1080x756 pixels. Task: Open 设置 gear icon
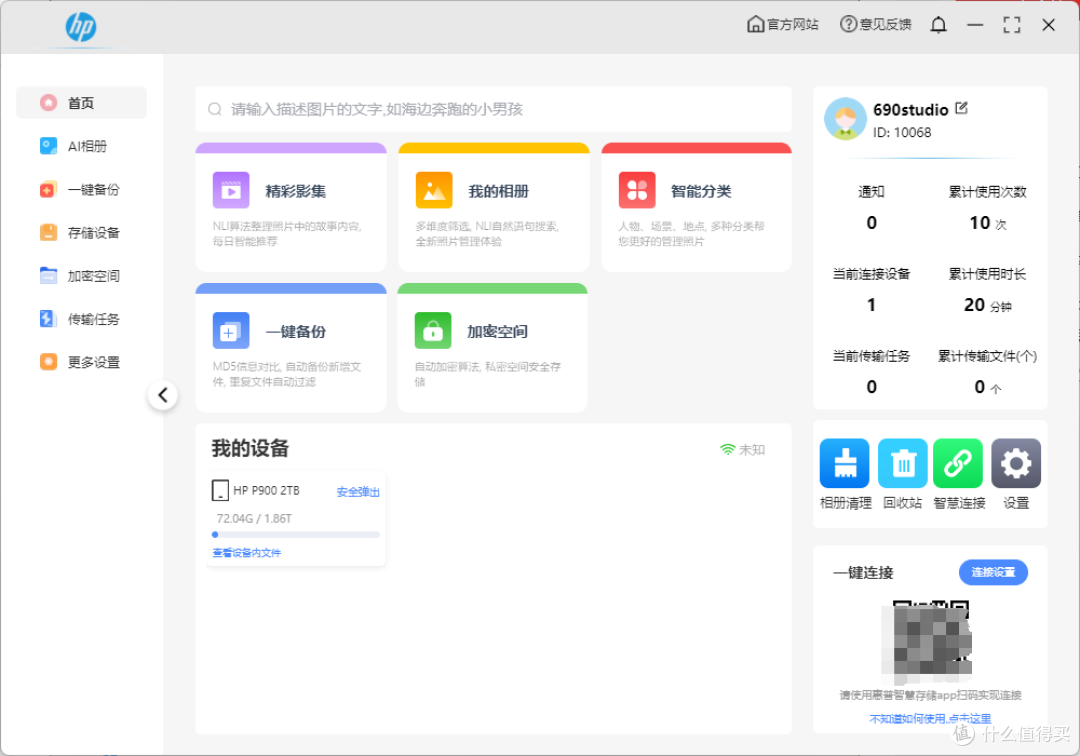(1016, 463)
